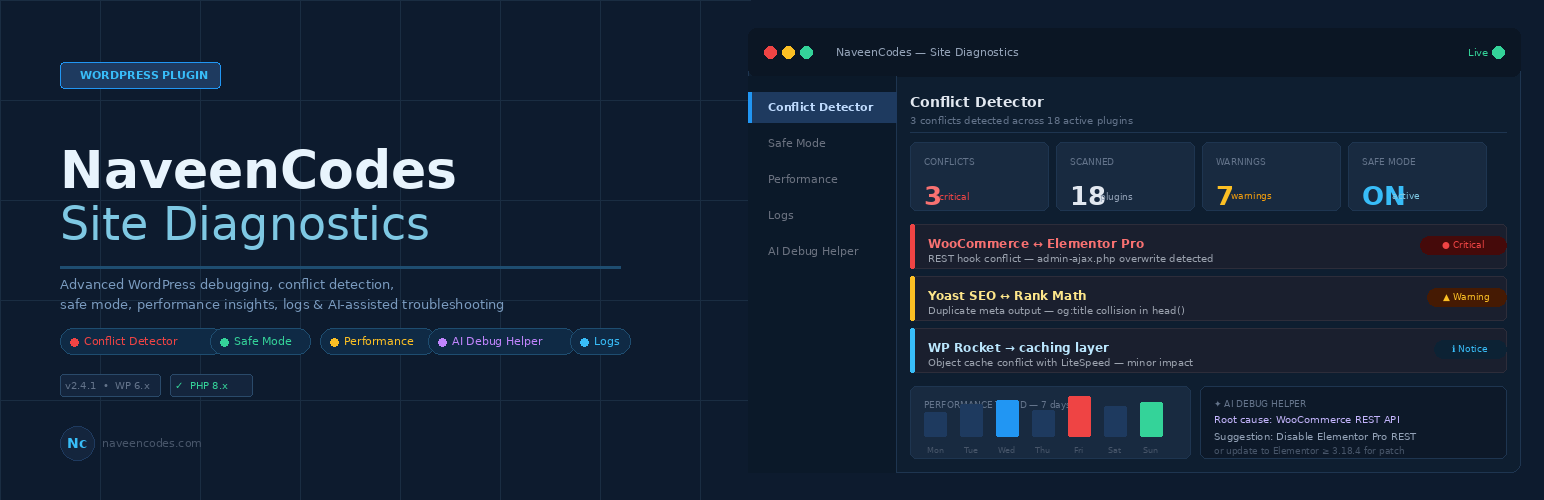
Task: Open the WooCommerce Elementor Pro conflict row
Action: click(x=1208, y=246)
